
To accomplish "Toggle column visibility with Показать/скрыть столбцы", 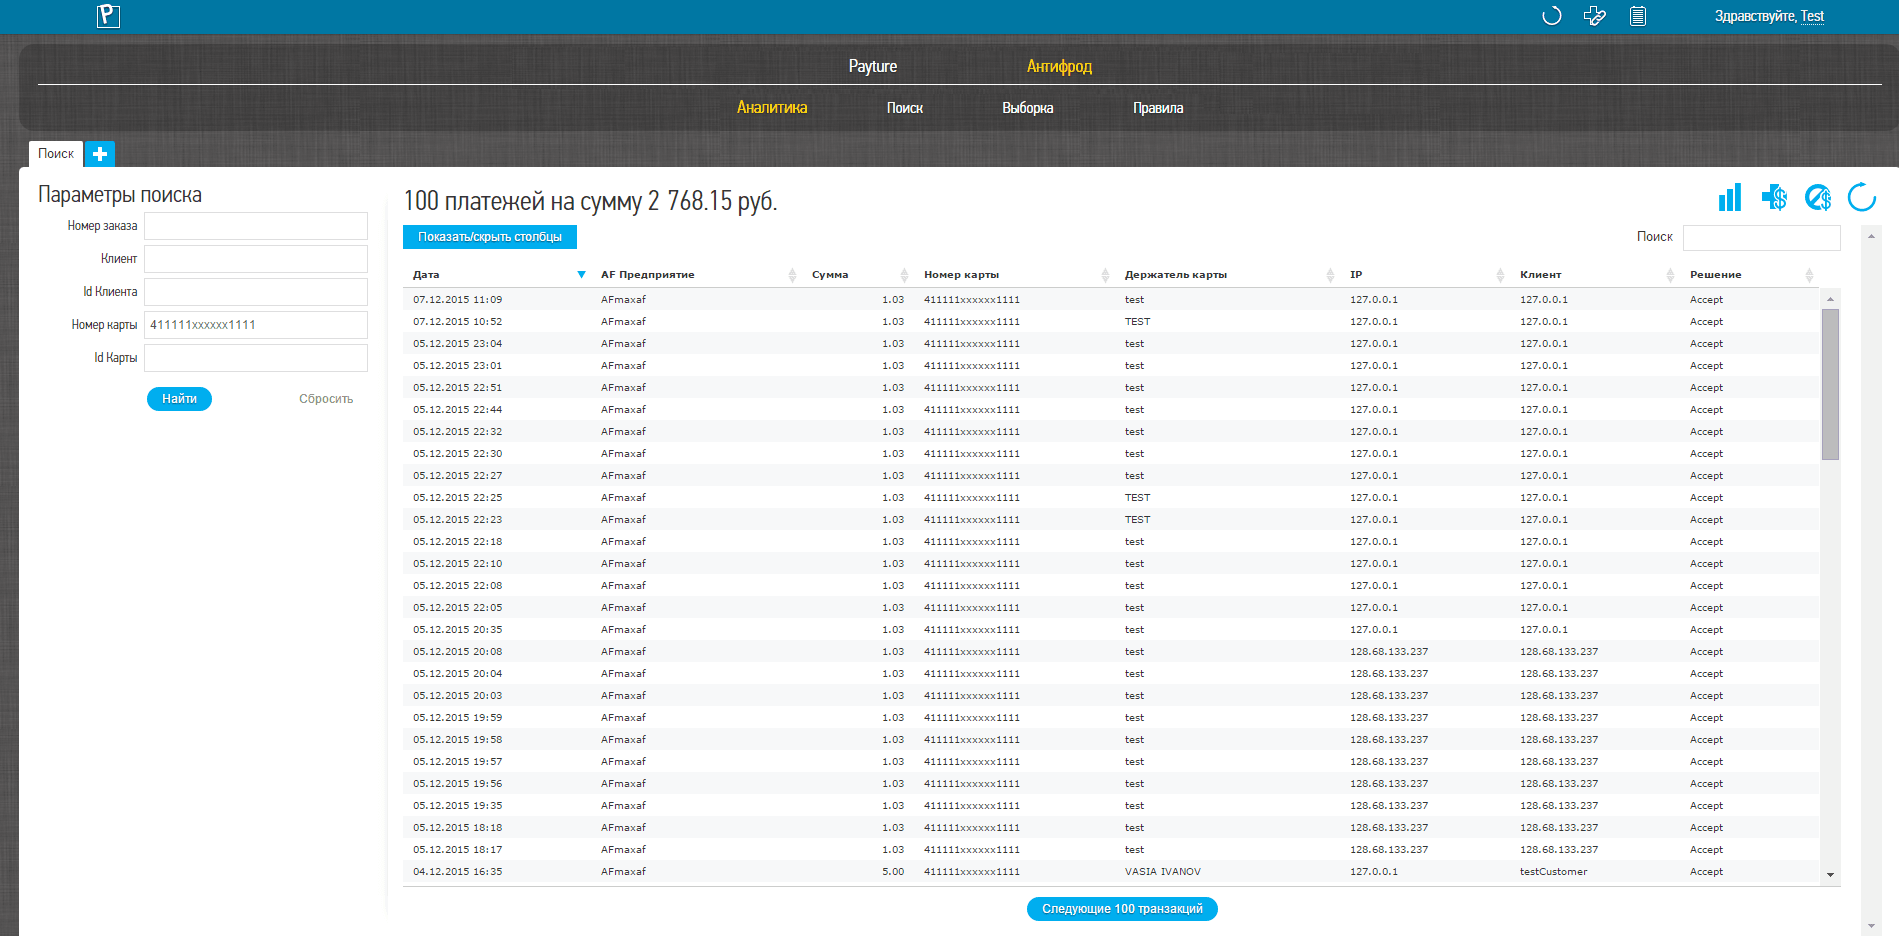I will [x=490, y=237].
